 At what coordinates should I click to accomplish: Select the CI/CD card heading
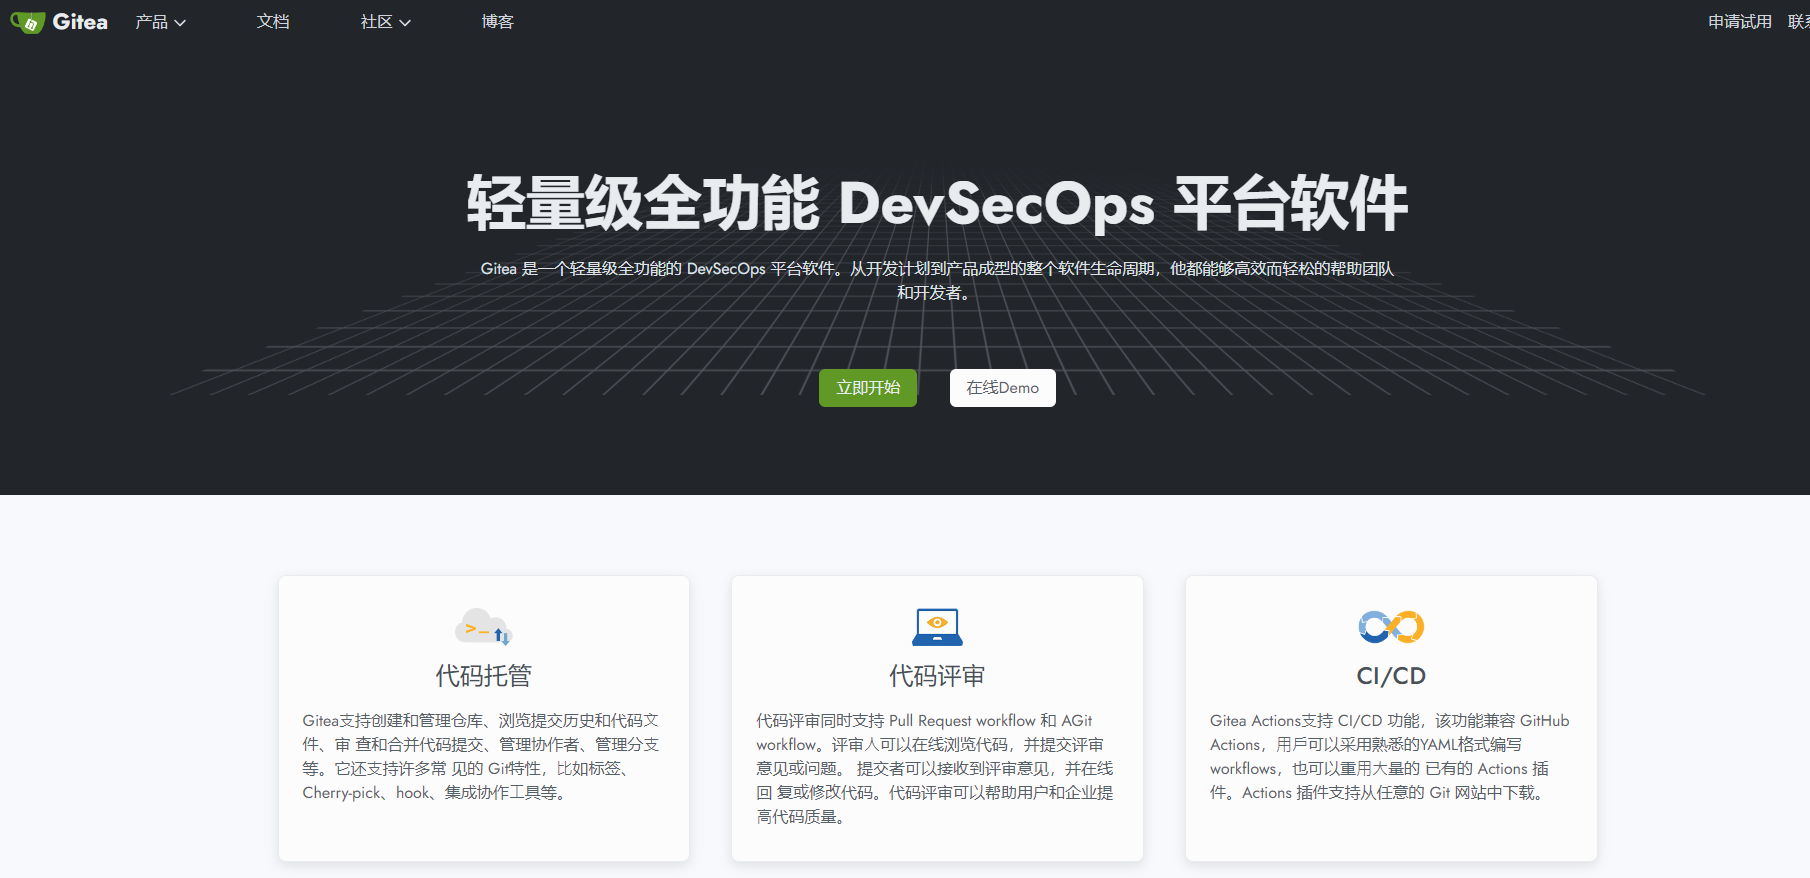1391,676
